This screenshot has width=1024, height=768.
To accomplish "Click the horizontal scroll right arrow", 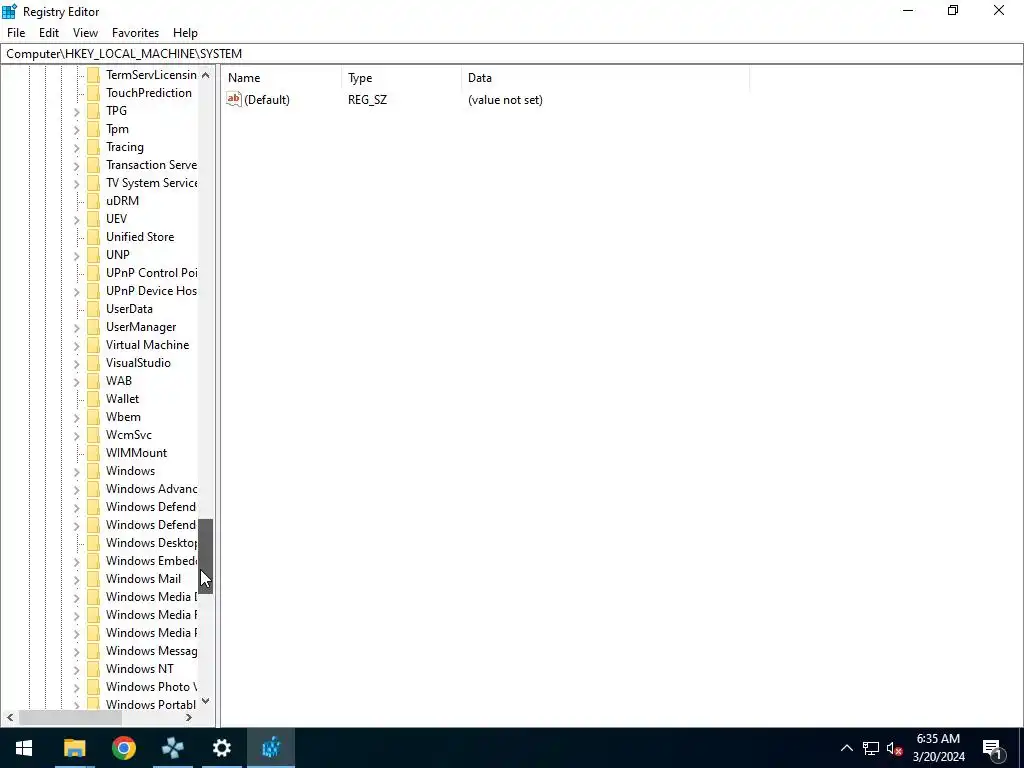I will tap(189, 718).
